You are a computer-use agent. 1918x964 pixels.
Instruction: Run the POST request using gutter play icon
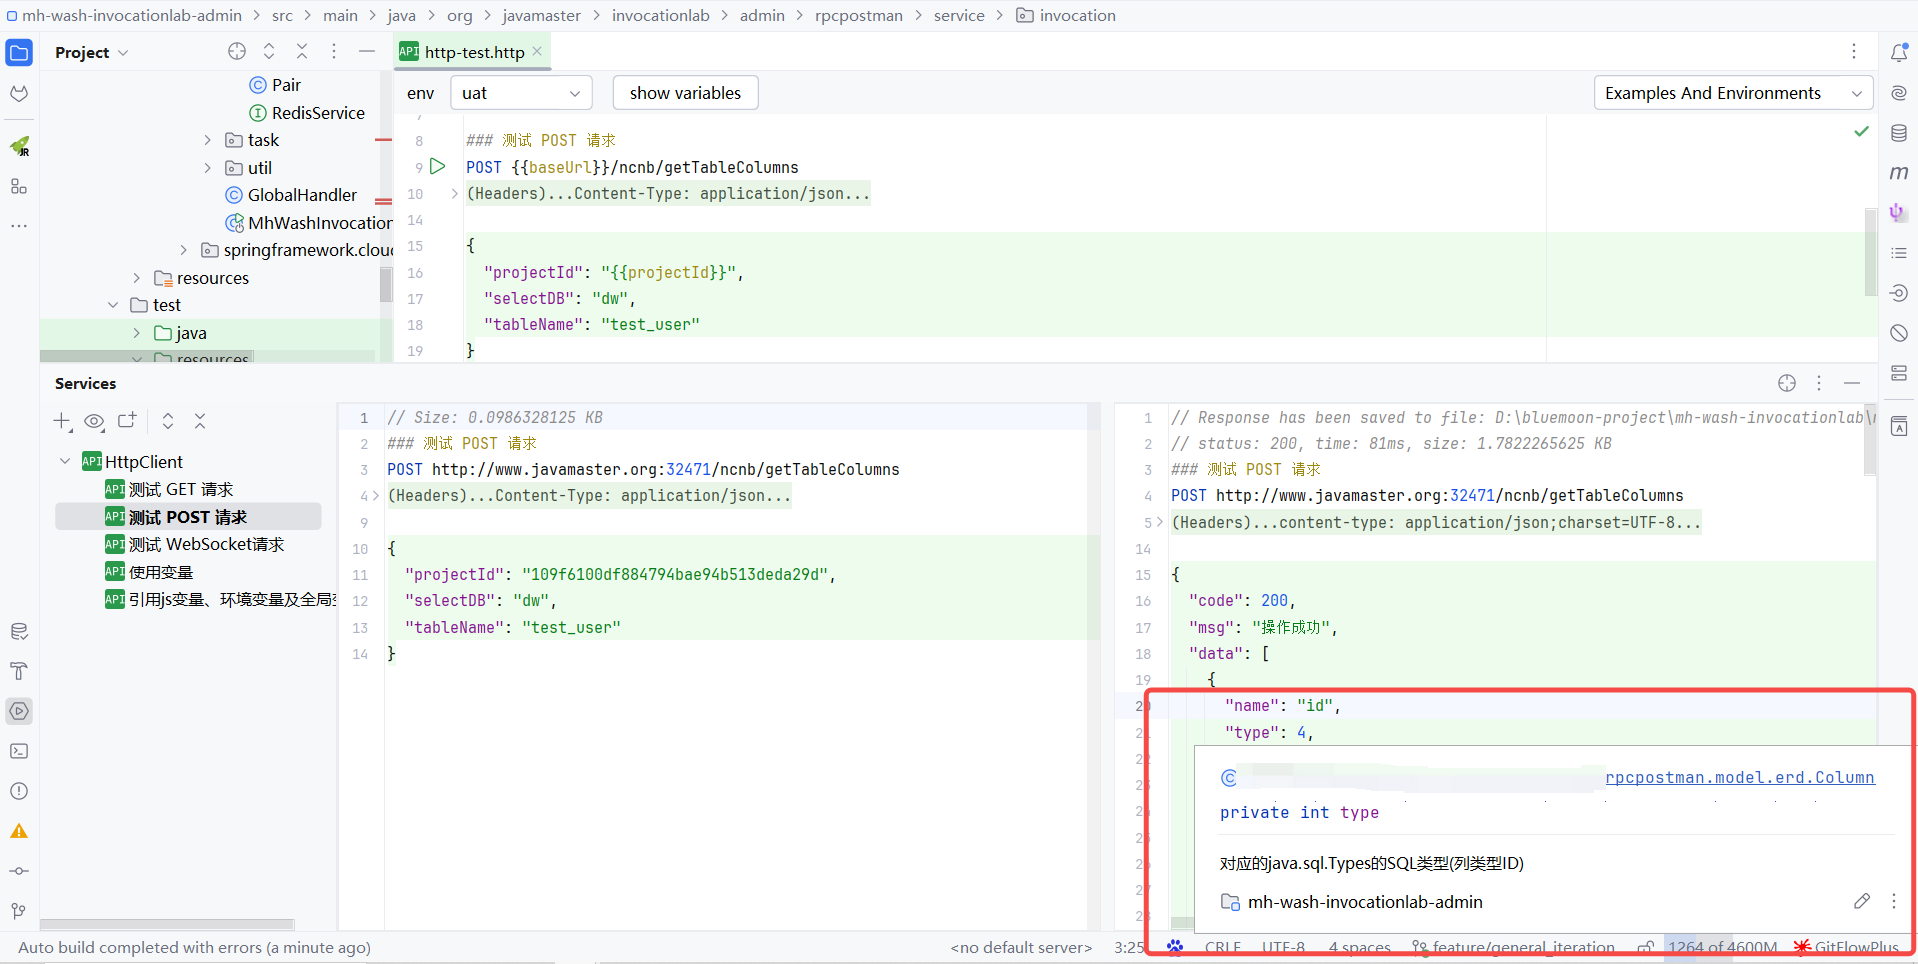tap(437, 166)
